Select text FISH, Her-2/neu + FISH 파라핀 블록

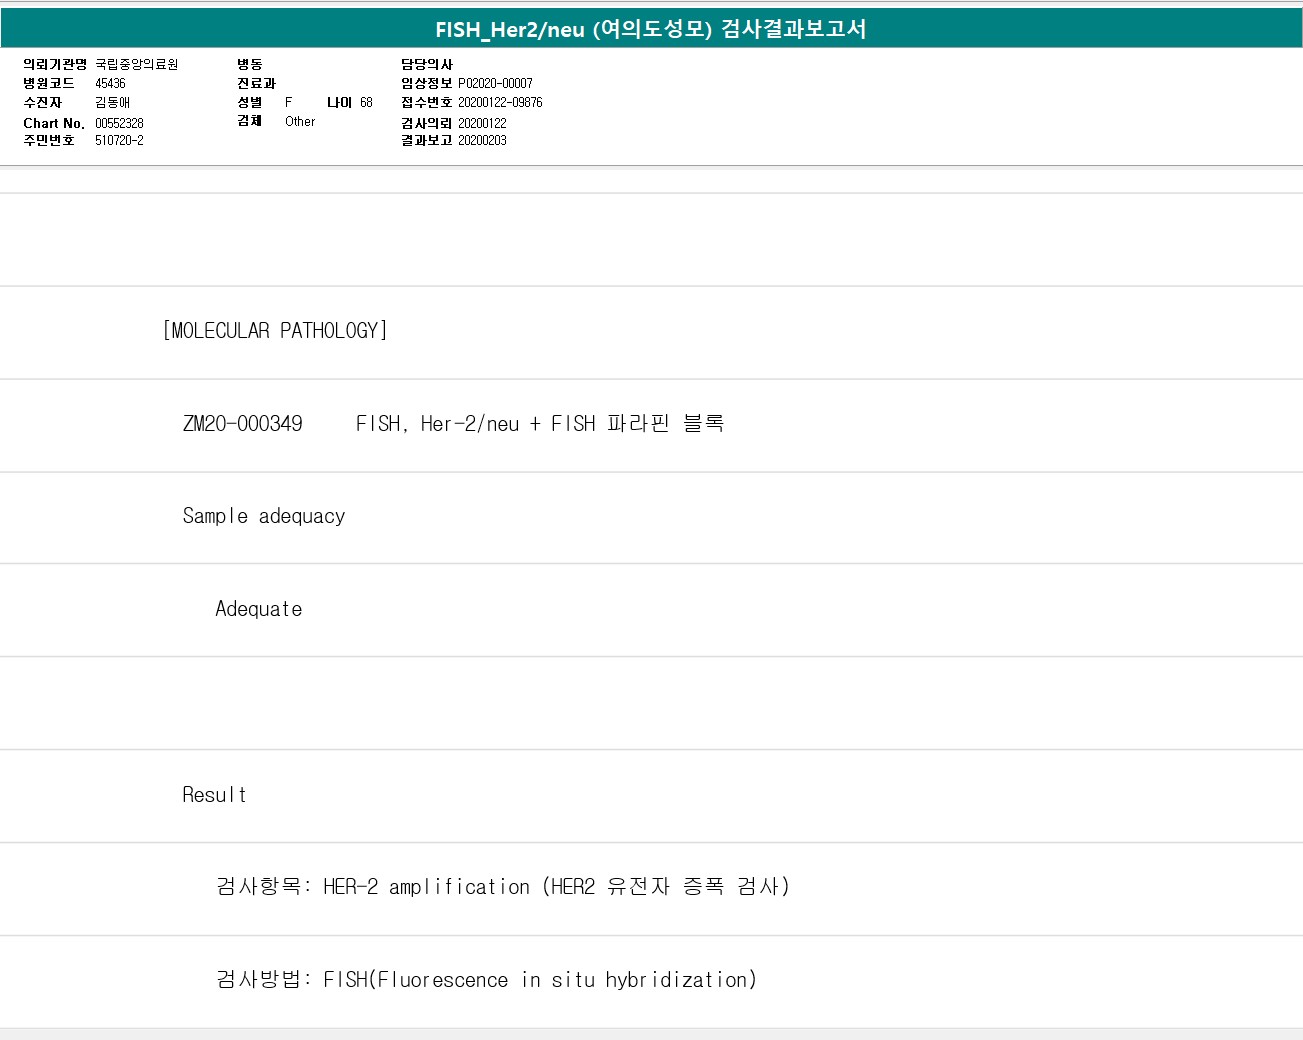[x=540, y=424]
